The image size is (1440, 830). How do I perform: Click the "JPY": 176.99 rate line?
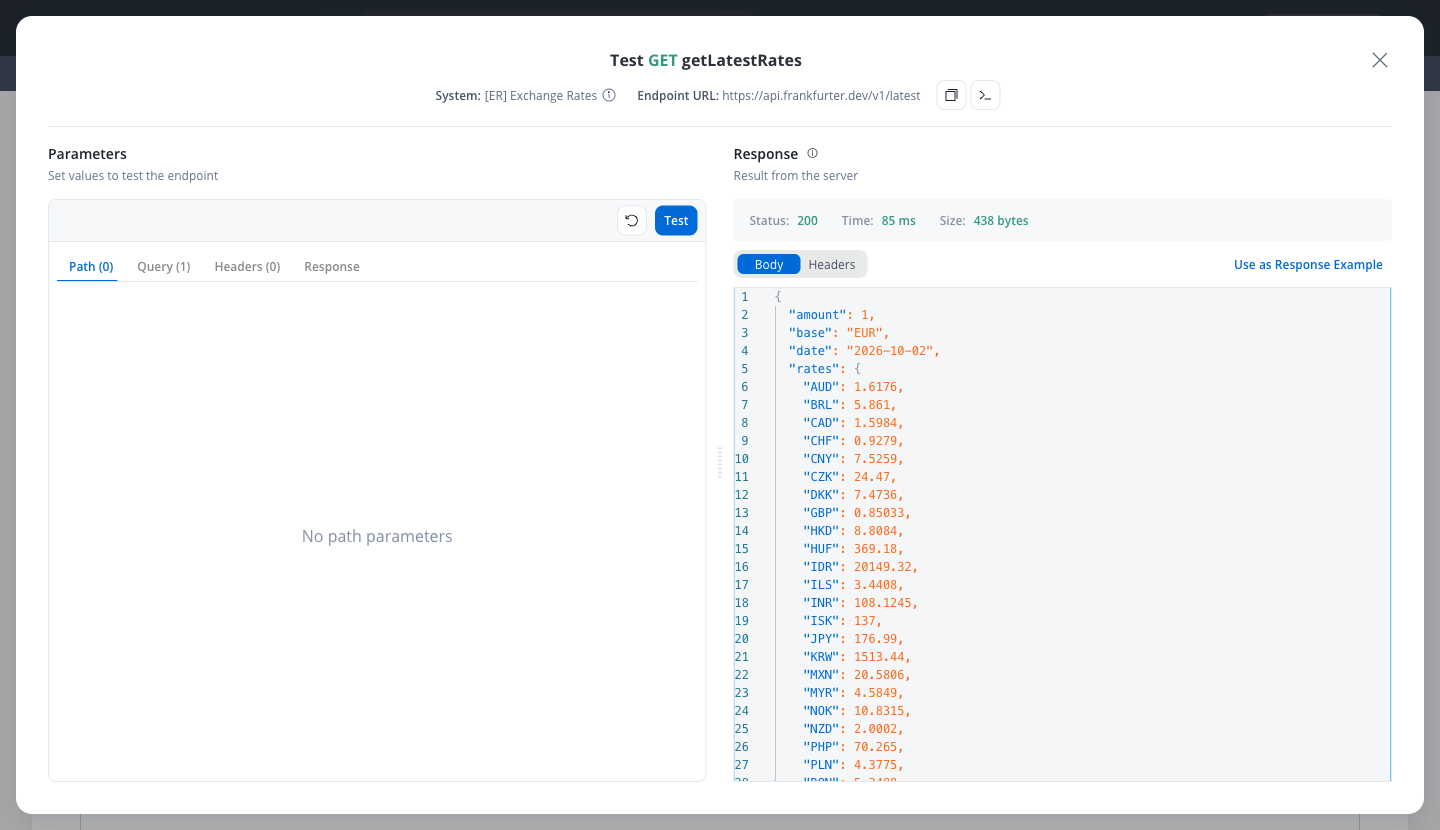click(x=853, y=639)
